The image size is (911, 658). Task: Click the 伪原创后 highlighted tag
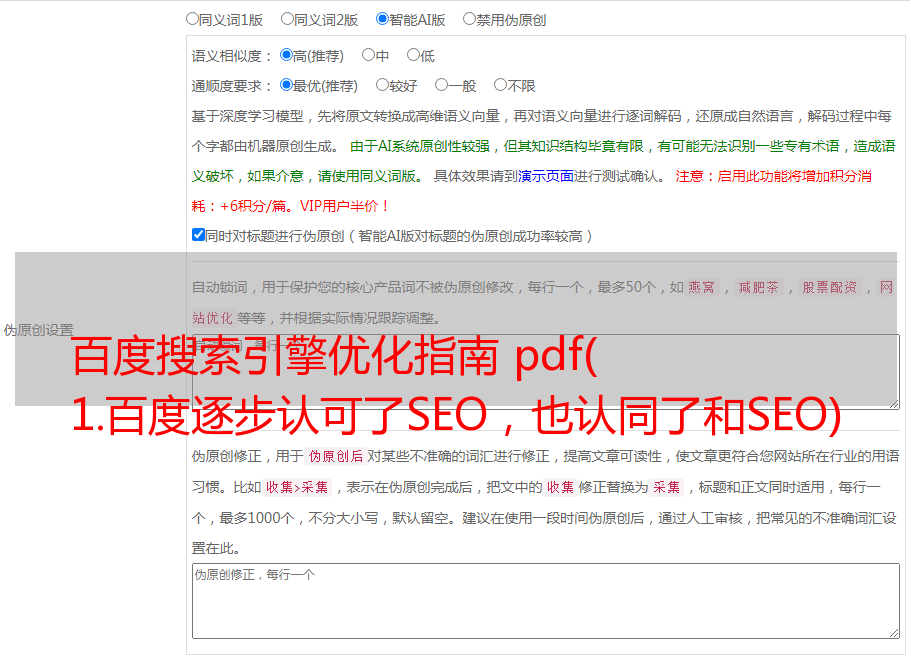point(336,456)
